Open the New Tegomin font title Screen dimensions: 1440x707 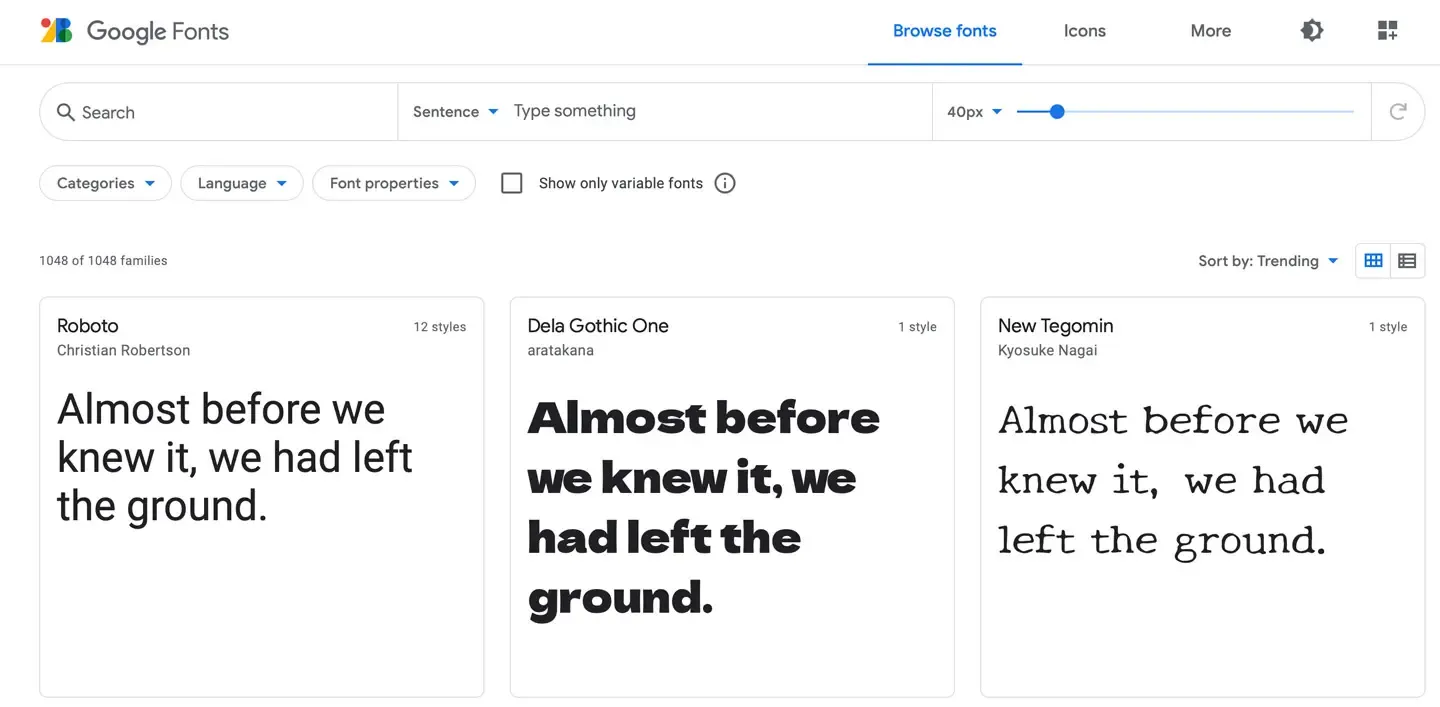(x=1055, y=325)
